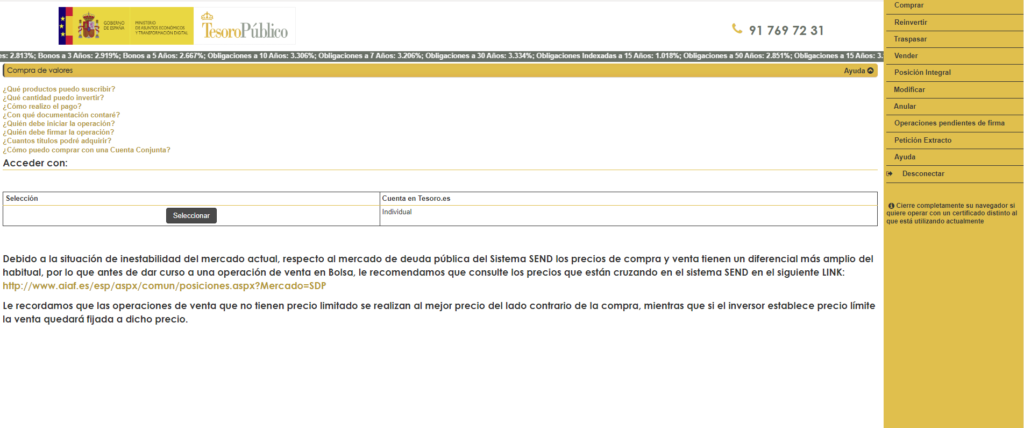Open '¿Cuantos títulos podré adquirir?' link

tap(57, 140)
